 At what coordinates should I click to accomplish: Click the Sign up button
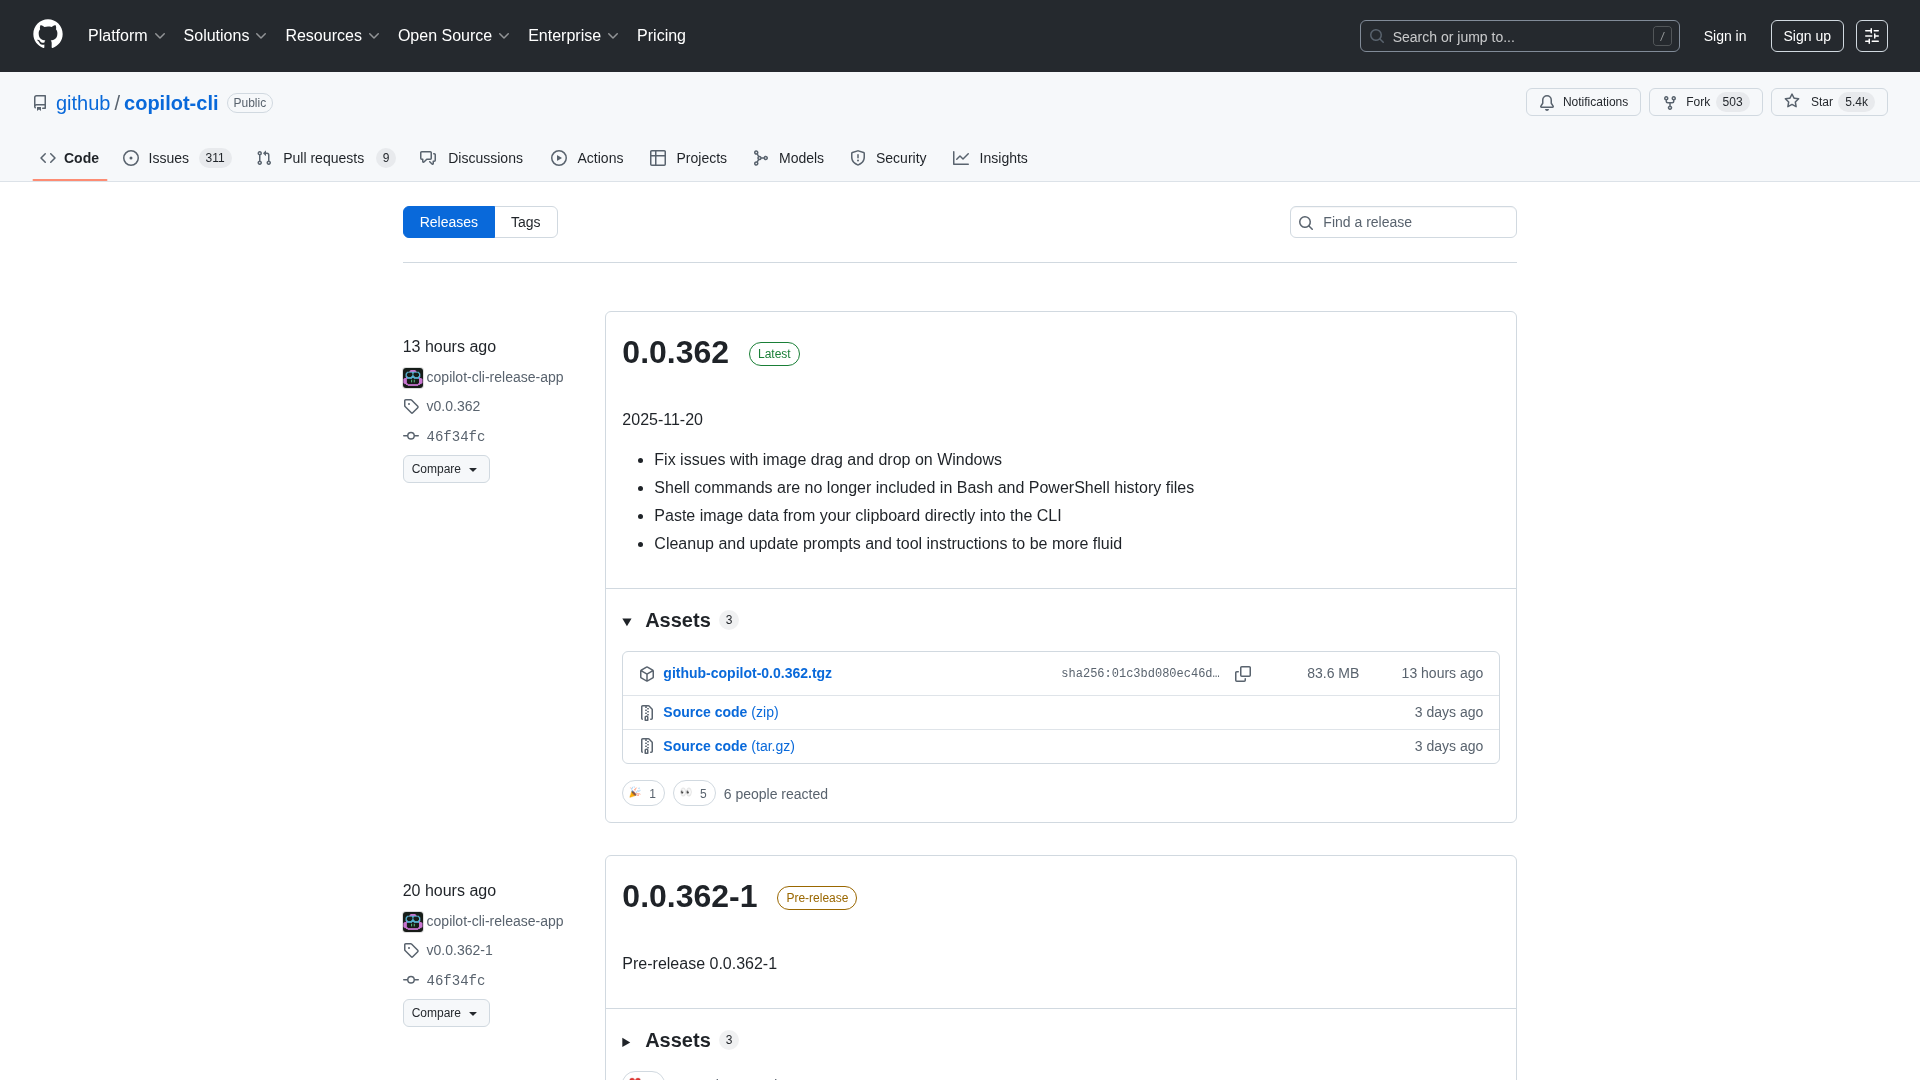tap(1806, 36)
